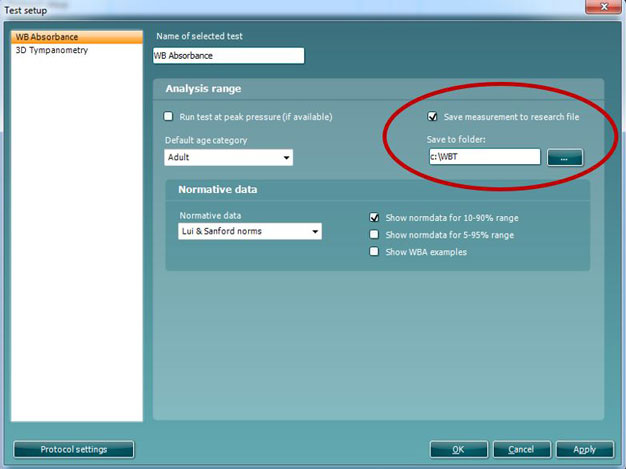The image size is (626, 469).
Task: Enable Show WBA examples checkbox
Action: tap(374, 251)
